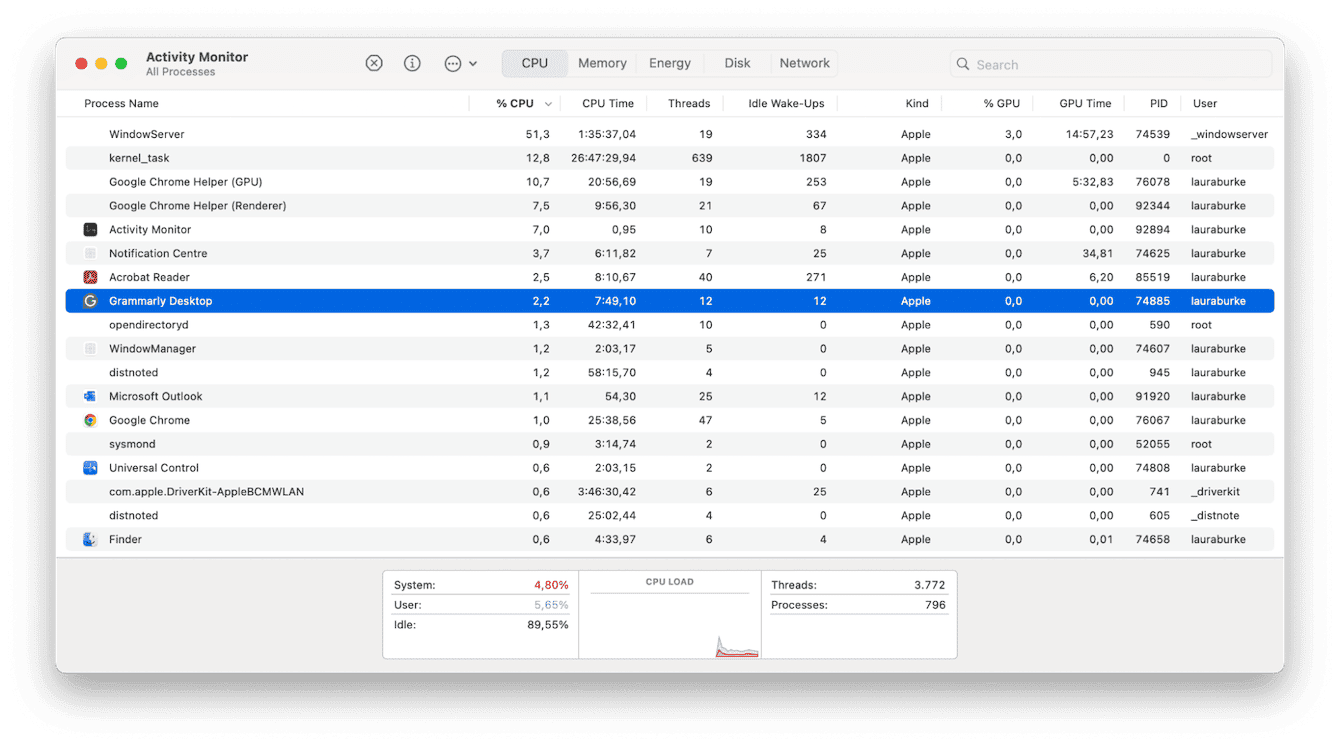Select the Grammarly Desktop icon
Image resolution: width=1340 pixels, height=747 pixels.
88,301
